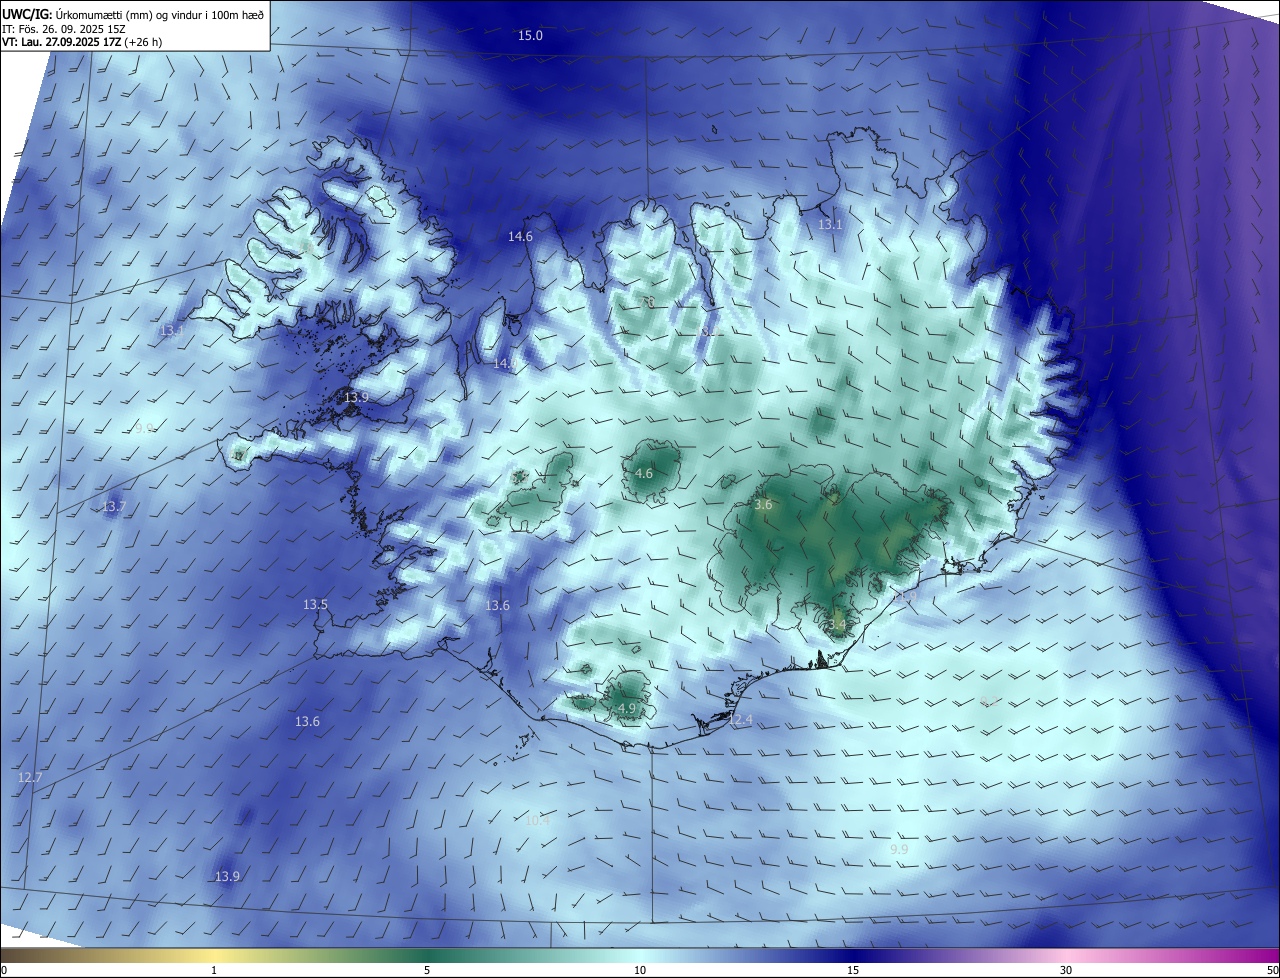Click the 1 tick on the color scale

214,970
